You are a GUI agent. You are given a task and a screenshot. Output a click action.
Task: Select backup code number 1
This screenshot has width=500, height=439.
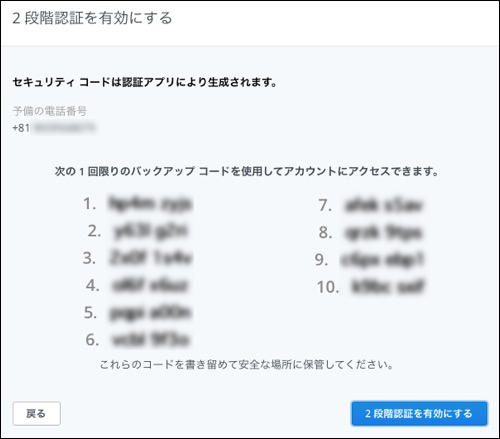click(x=151, y=204)
